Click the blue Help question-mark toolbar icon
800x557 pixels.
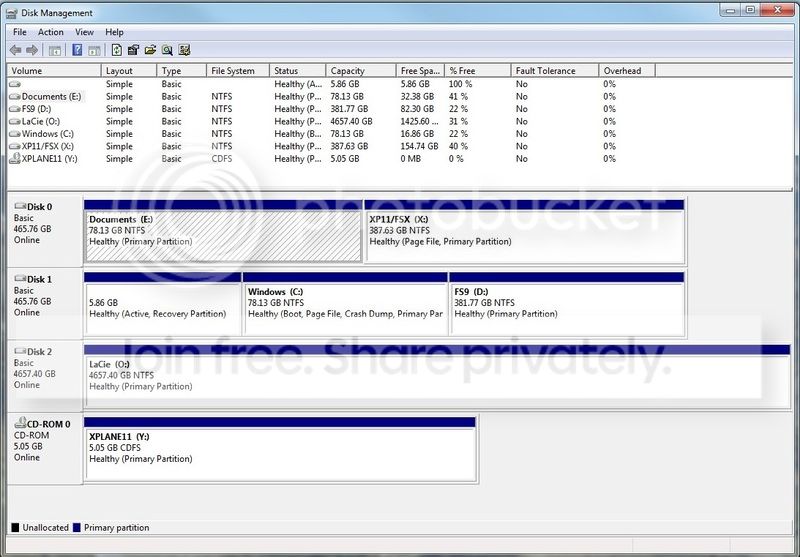(x=77, y=50)
